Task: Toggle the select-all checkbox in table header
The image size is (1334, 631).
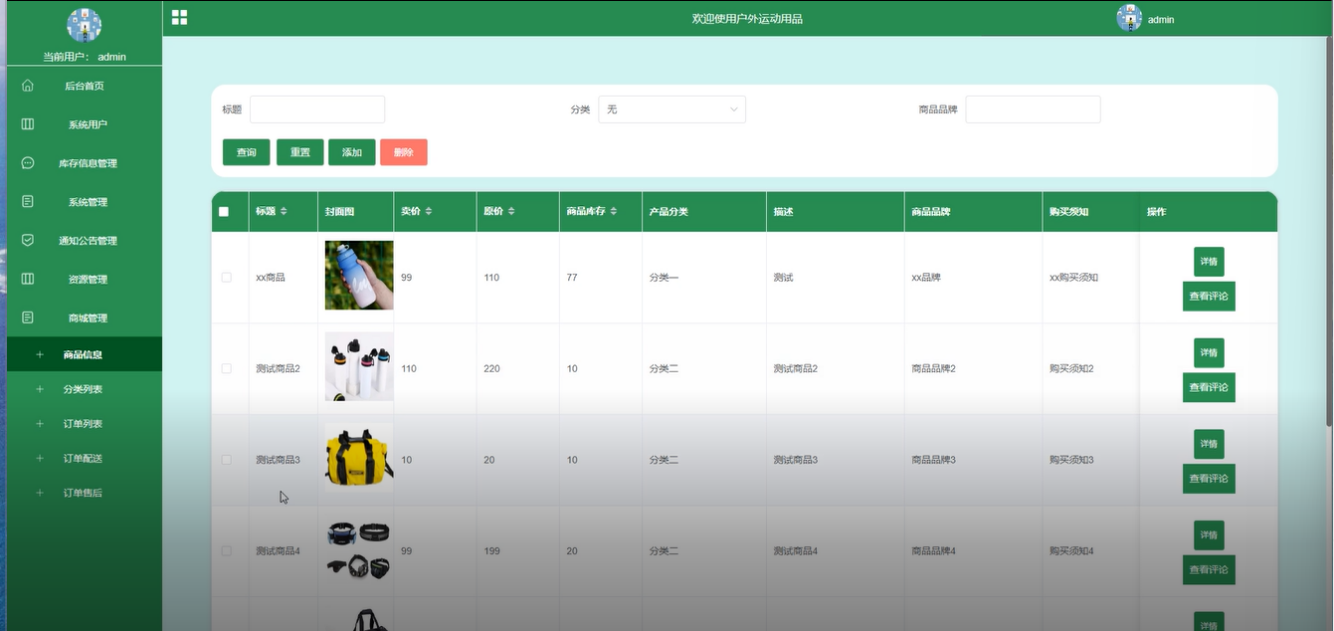Action: 224,212
